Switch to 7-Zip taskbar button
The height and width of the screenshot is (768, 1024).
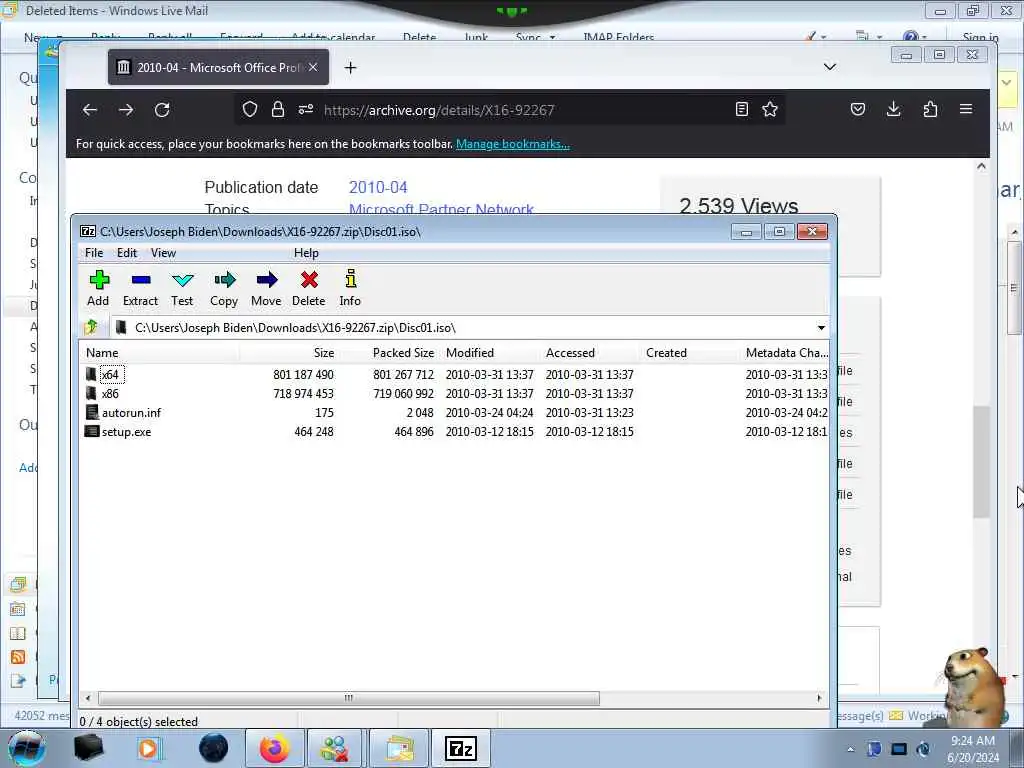click(460, 748)
